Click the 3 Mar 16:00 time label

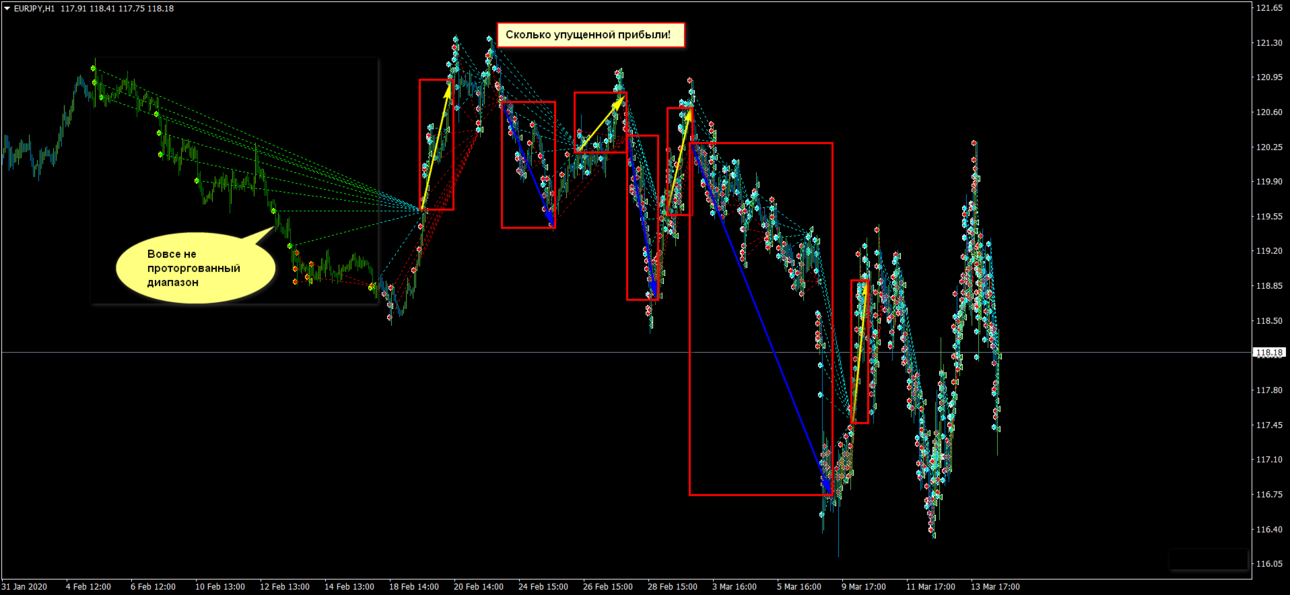point(734,587)
